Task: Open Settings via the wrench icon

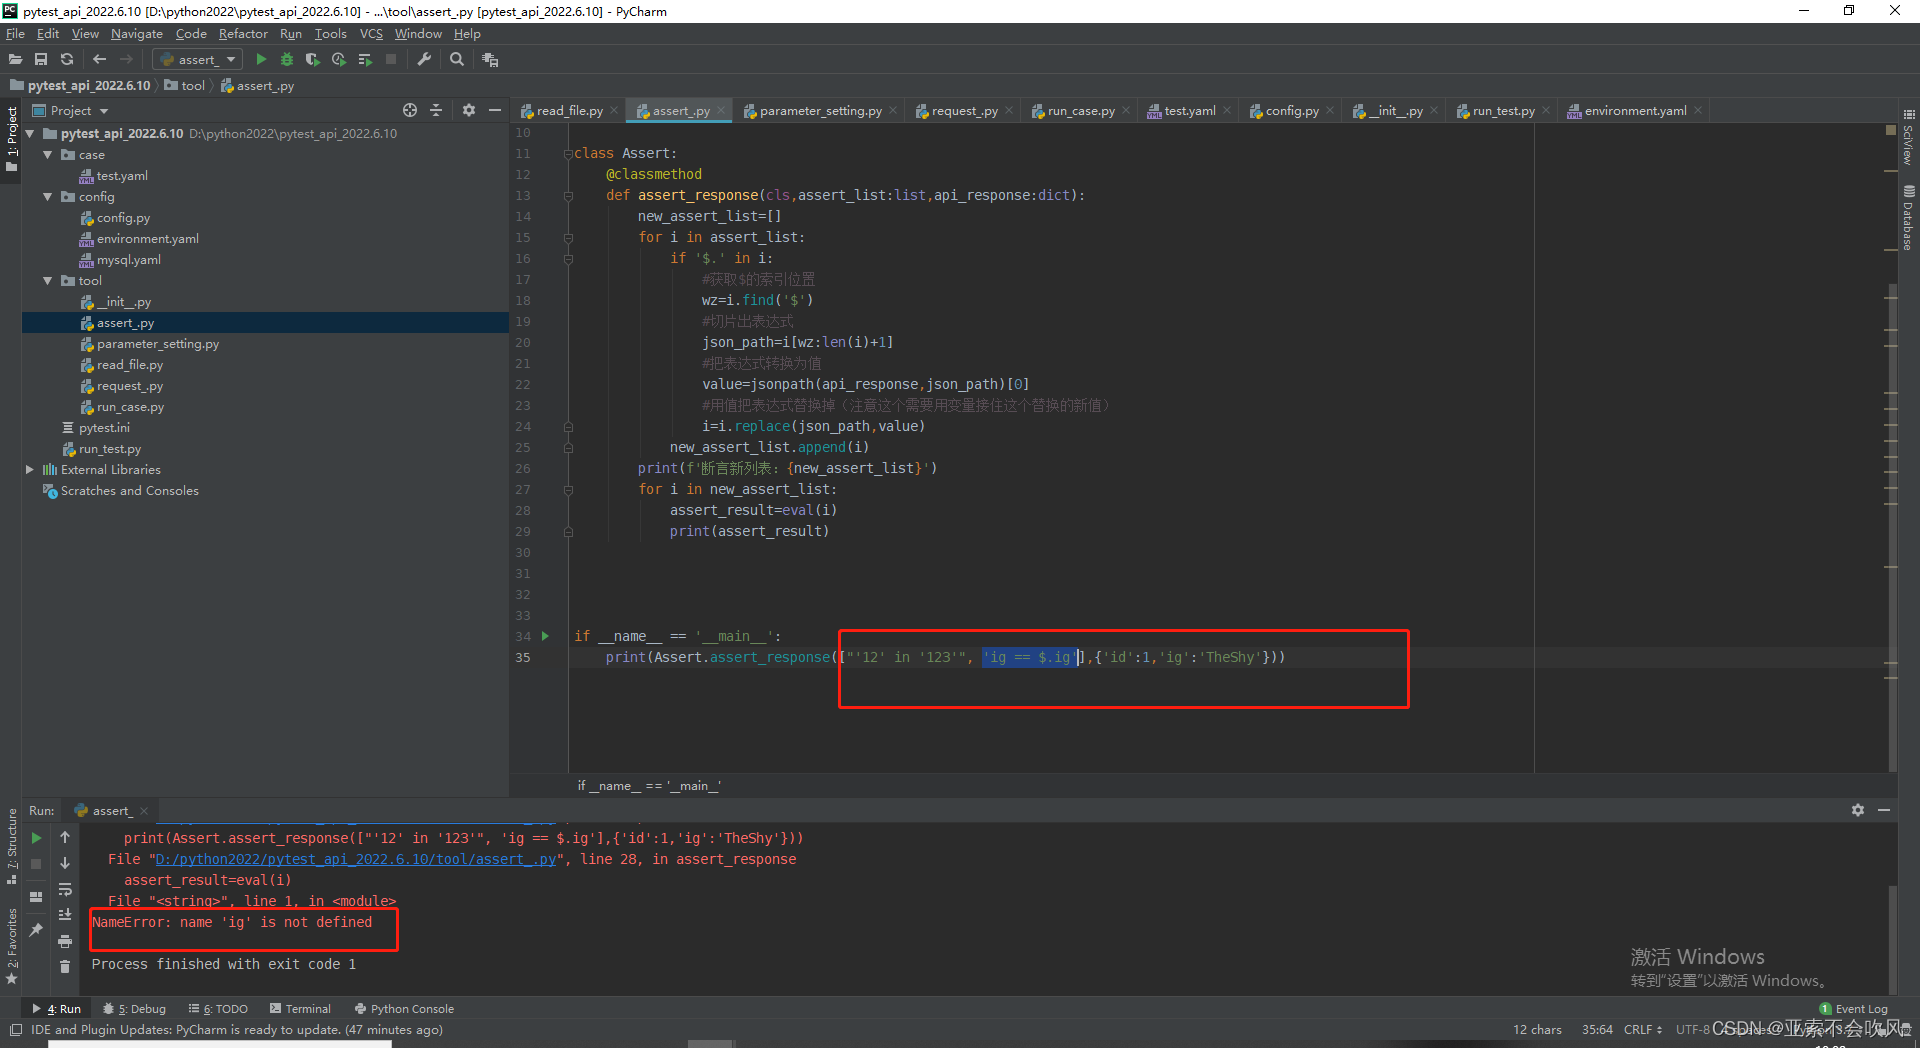Action: point(424,60)
